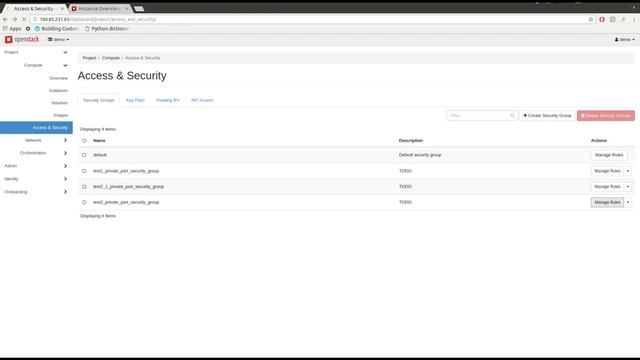Expand the Identity sidebar section
Image resolution: width=640 pixels, height=360 pixels.
click(x=36, y=179)
